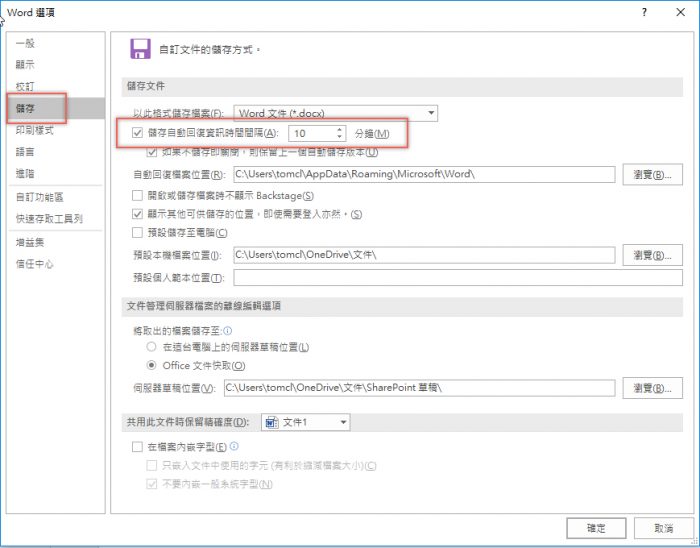Open the 語言 options category
Viewport: 700px width, 548px height.
25,152
